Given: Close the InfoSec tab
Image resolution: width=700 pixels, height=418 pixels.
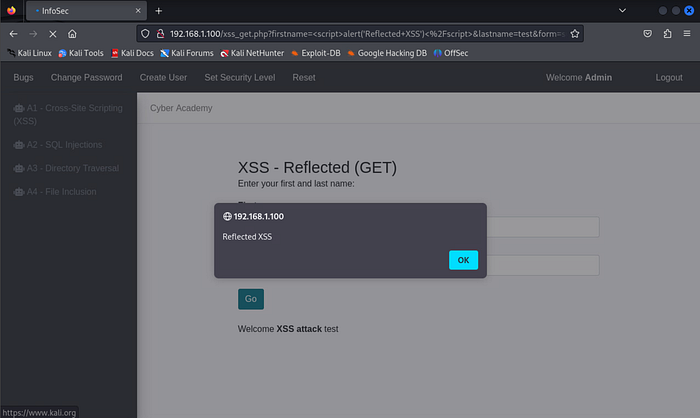Looking at the screenshot, I should click(138, 11).
